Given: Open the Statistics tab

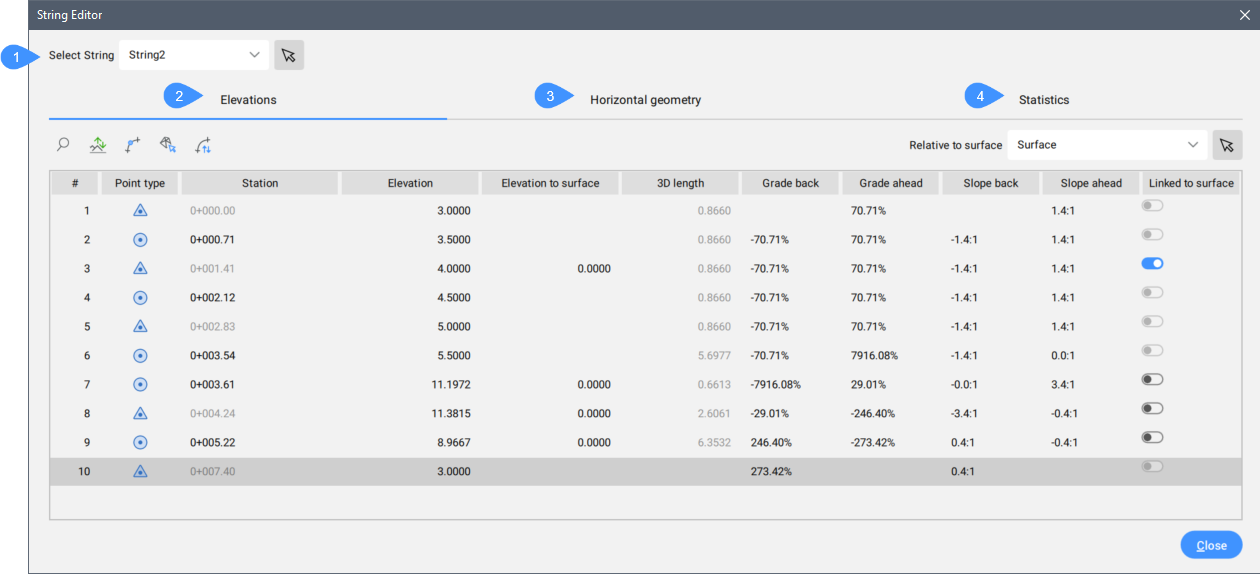Looking at the screenshot, I should (1043, 100).
